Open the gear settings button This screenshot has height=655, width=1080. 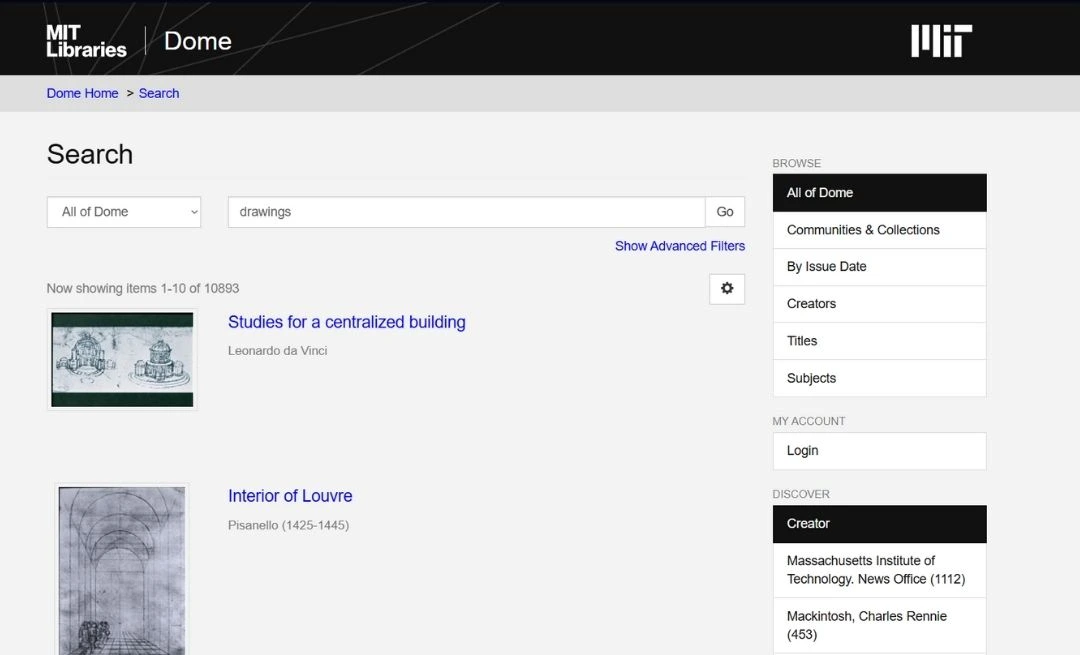(x=727, y=288)
